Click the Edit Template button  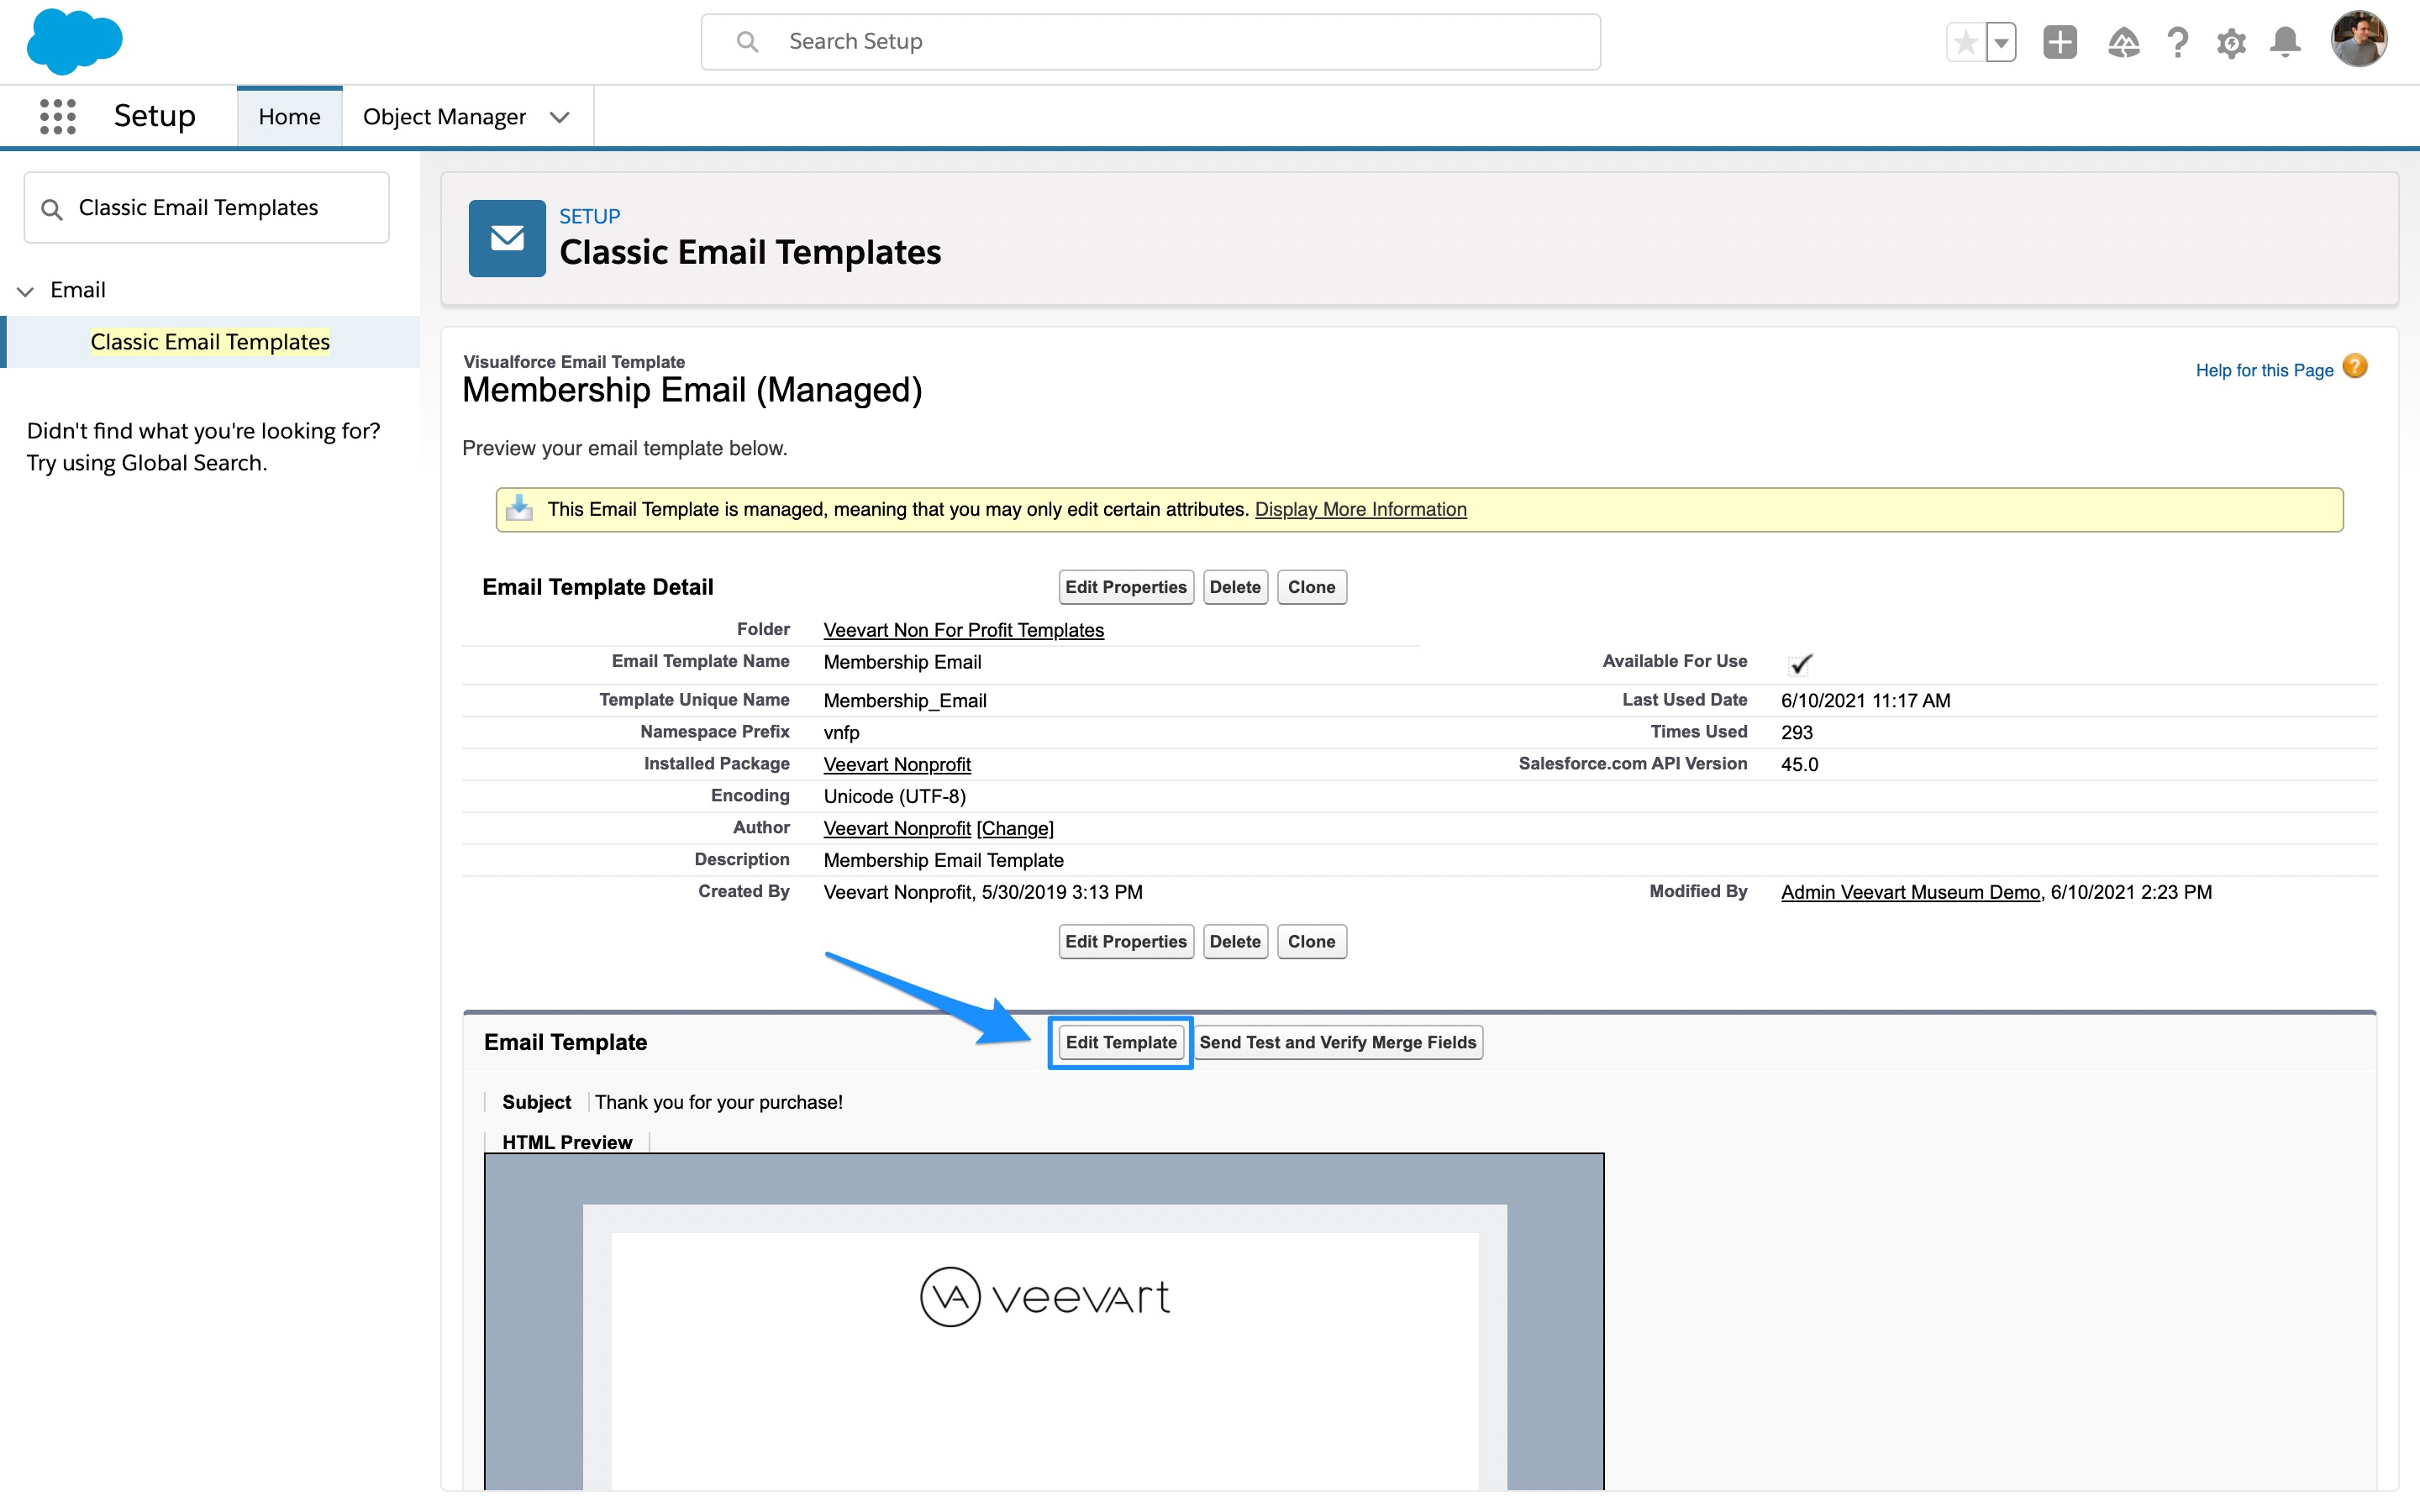(1120, 1042)
